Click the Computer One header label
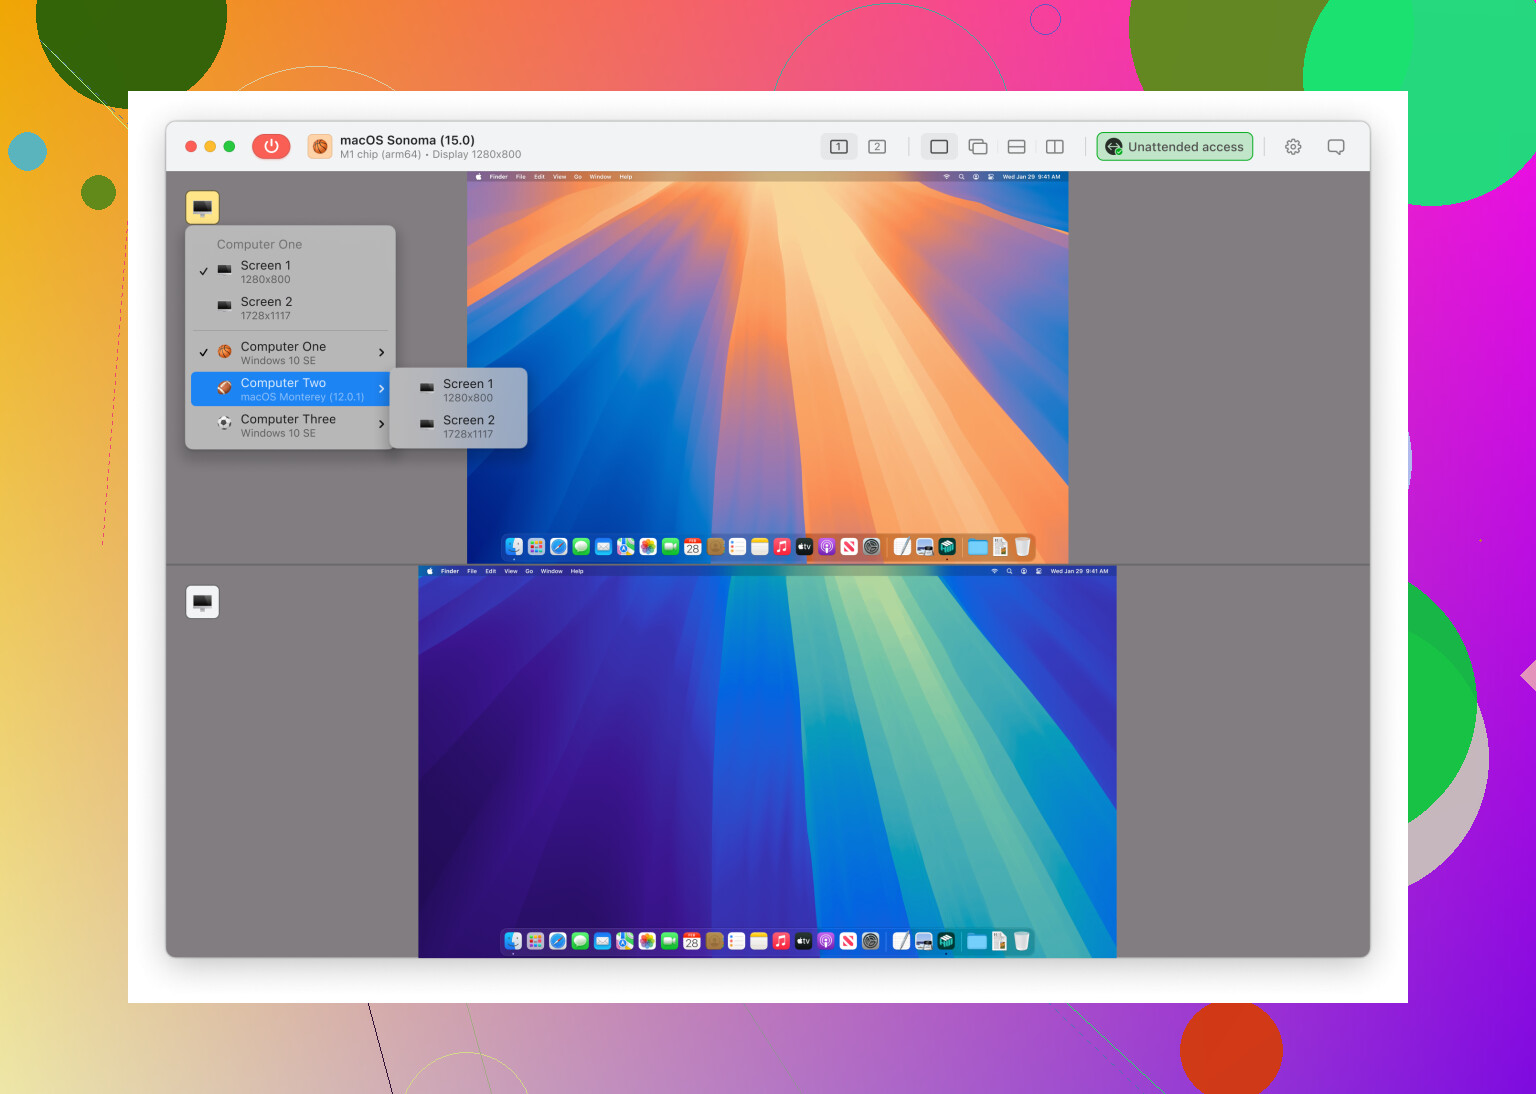Image resolution: width=1536 pixels, height=1094 pixels. [259, 244]
